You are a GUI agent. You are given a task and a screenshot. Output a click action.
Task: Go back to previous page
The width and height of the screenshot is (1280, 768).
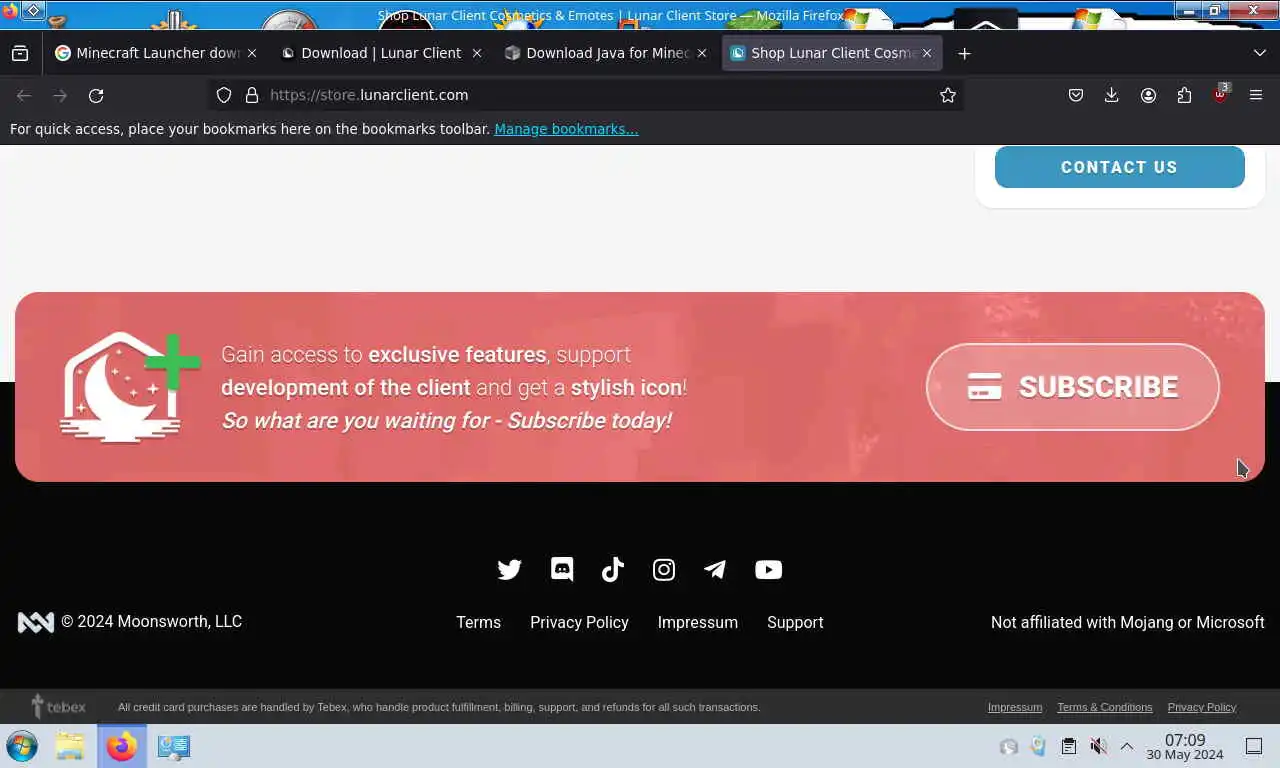click(24, 95)
